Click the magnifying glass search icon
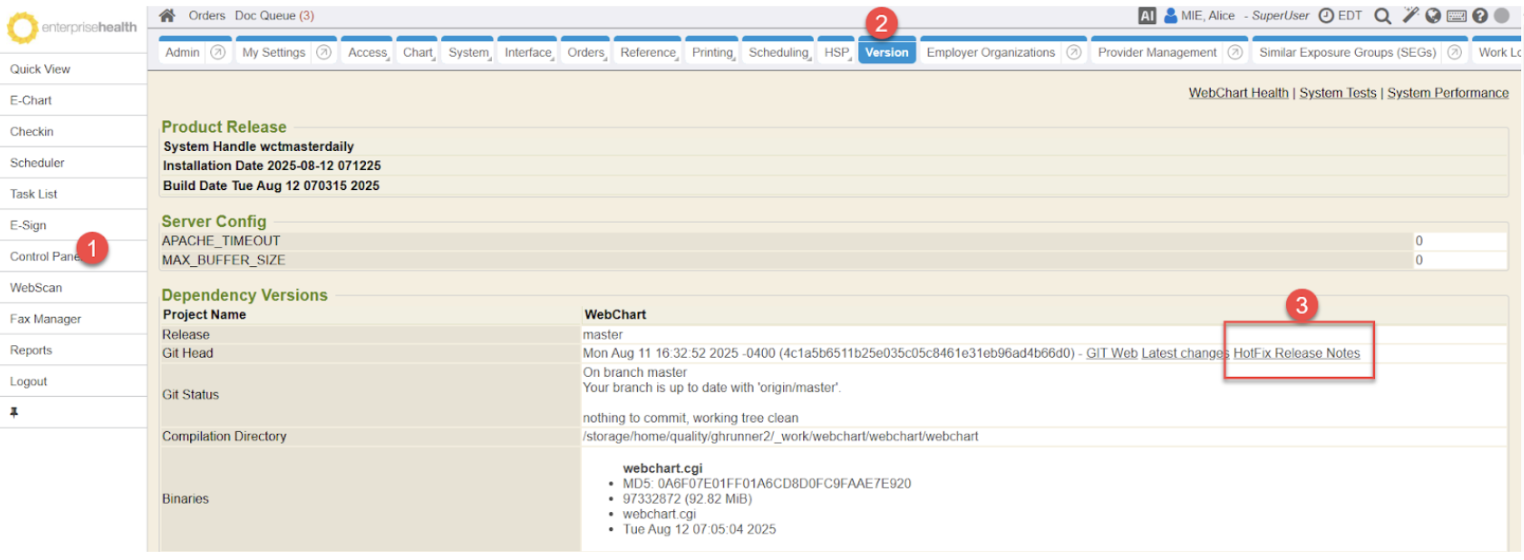Screen dimensions: 1524x560 pyautogui.click(x=1382, y=16)
